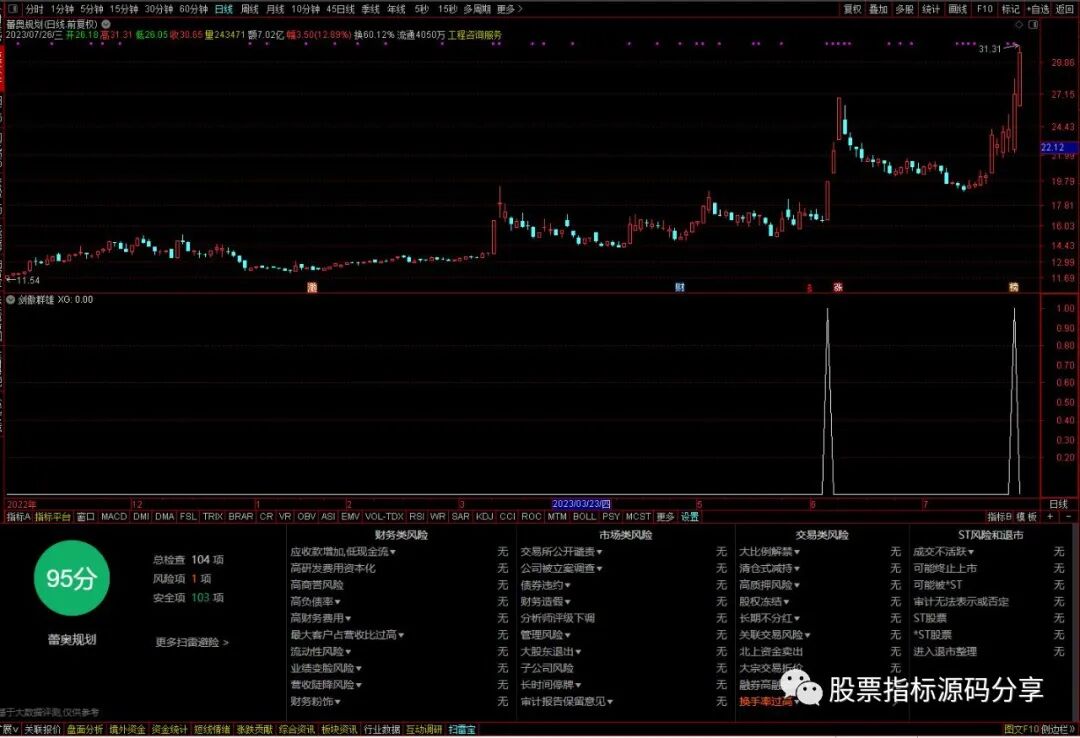Select the VOL-TDX indicator
Image resolution: width=1080 pixels, height=738 pixels.
384,517
